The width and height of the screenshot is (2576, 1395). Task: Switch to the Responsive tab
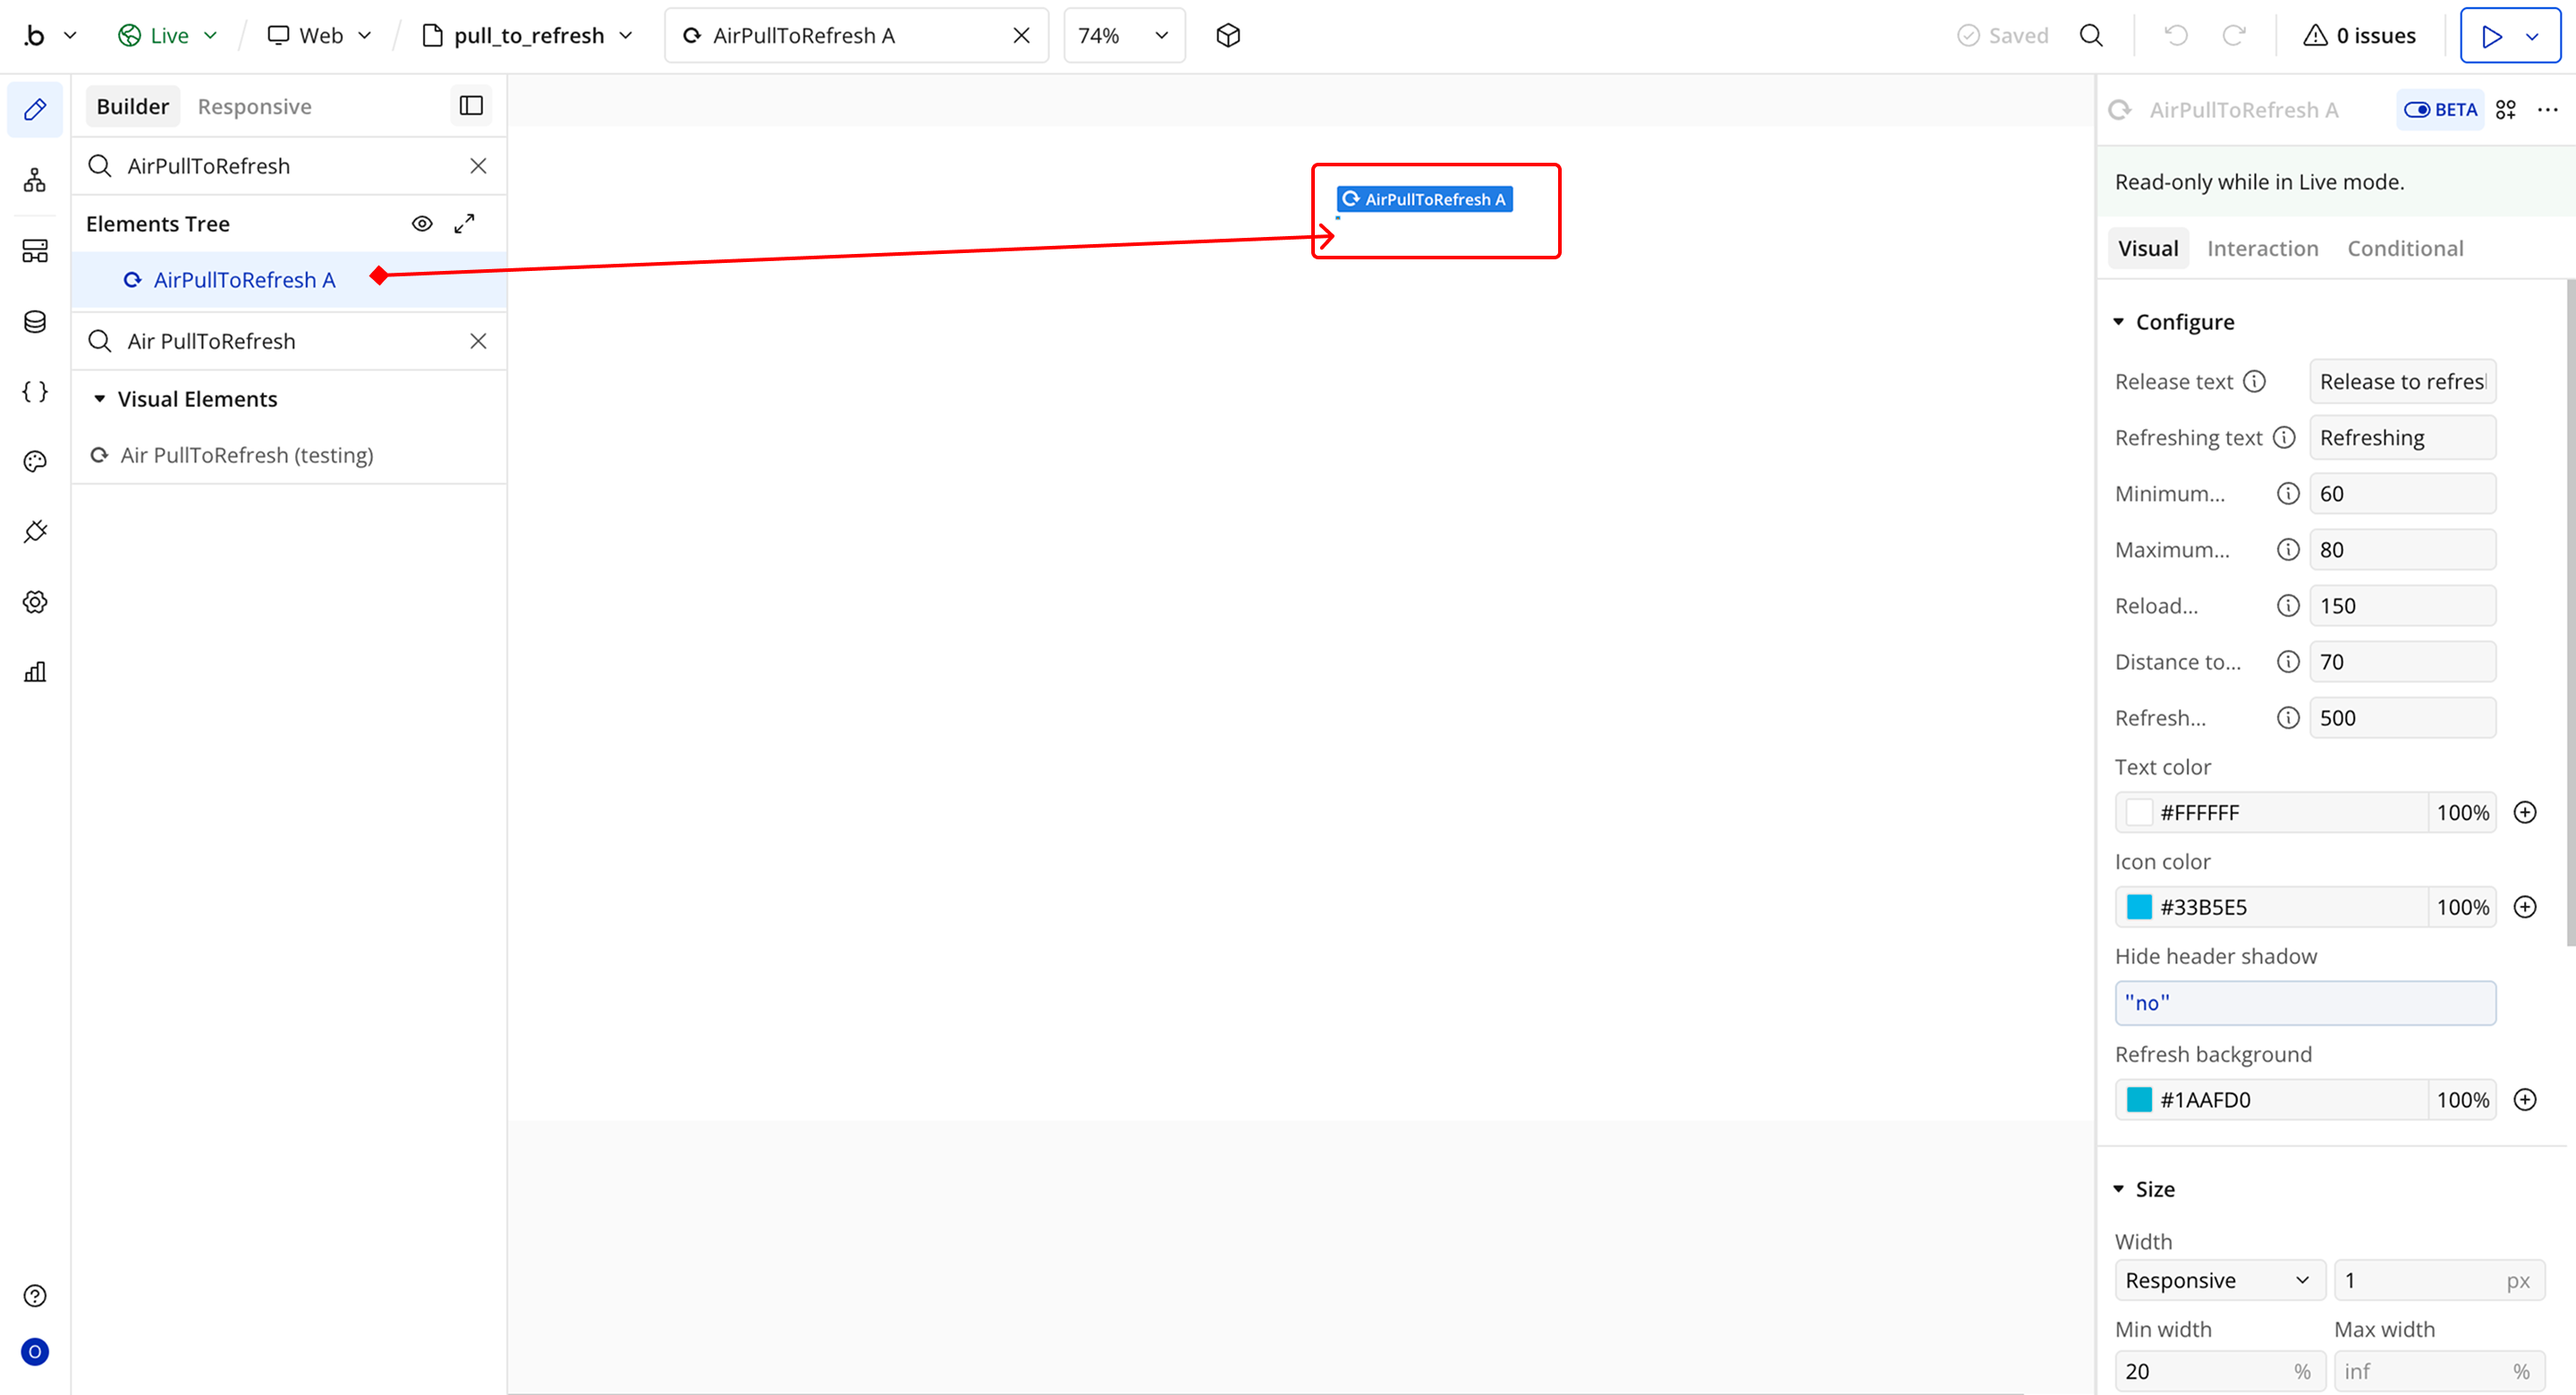click(254, 107)
